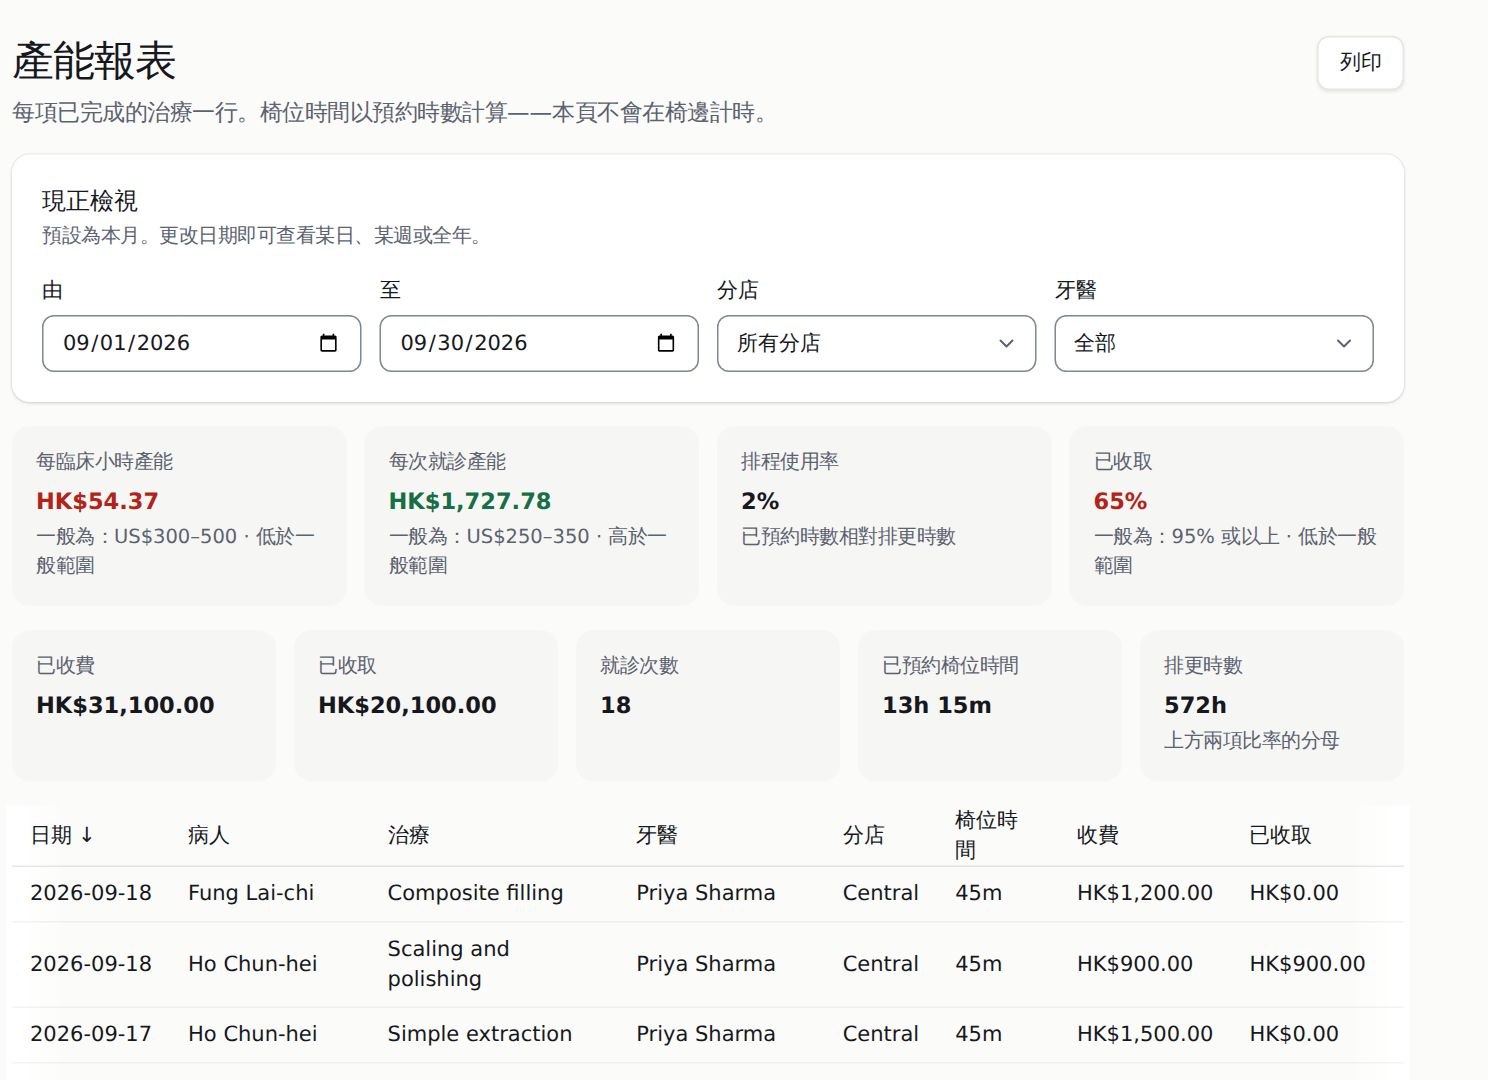Click Composite filling treatment cell
The height and width of the screenshot is (1080, 1488).
pyautogui.click(x=475, y=893)
